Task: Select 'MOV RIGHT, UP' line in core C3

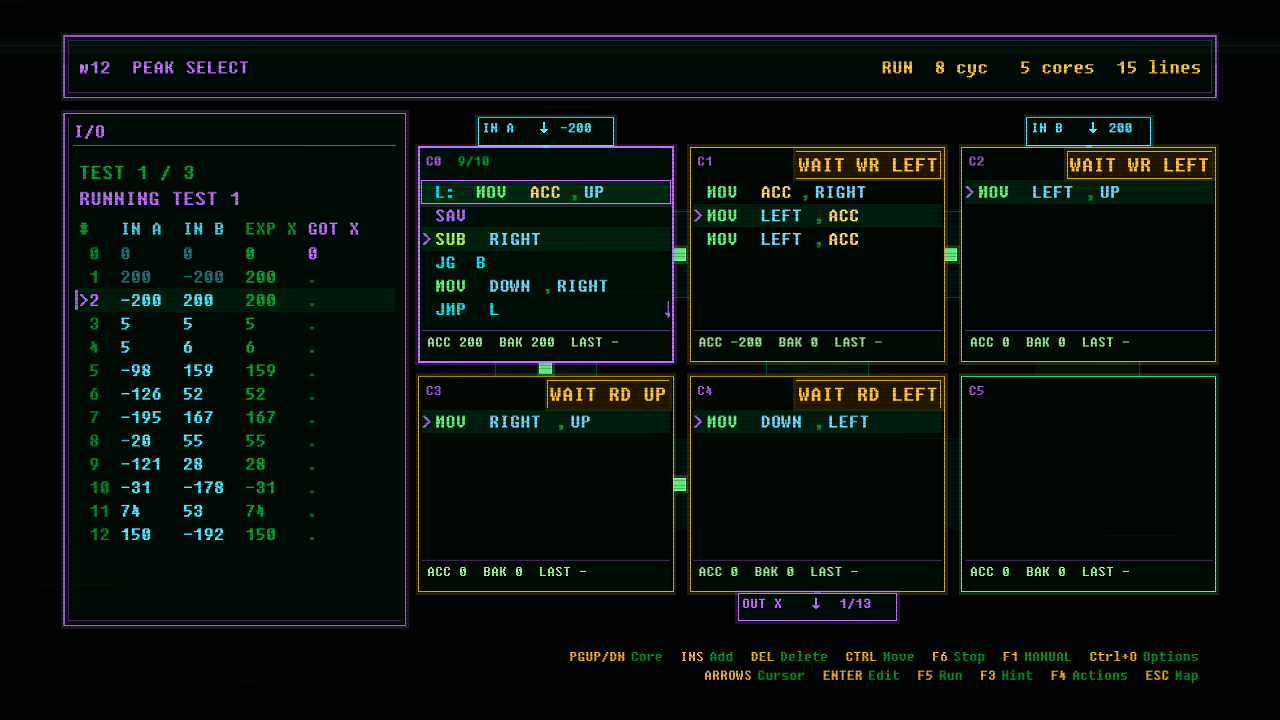Action: pos(546,423)
